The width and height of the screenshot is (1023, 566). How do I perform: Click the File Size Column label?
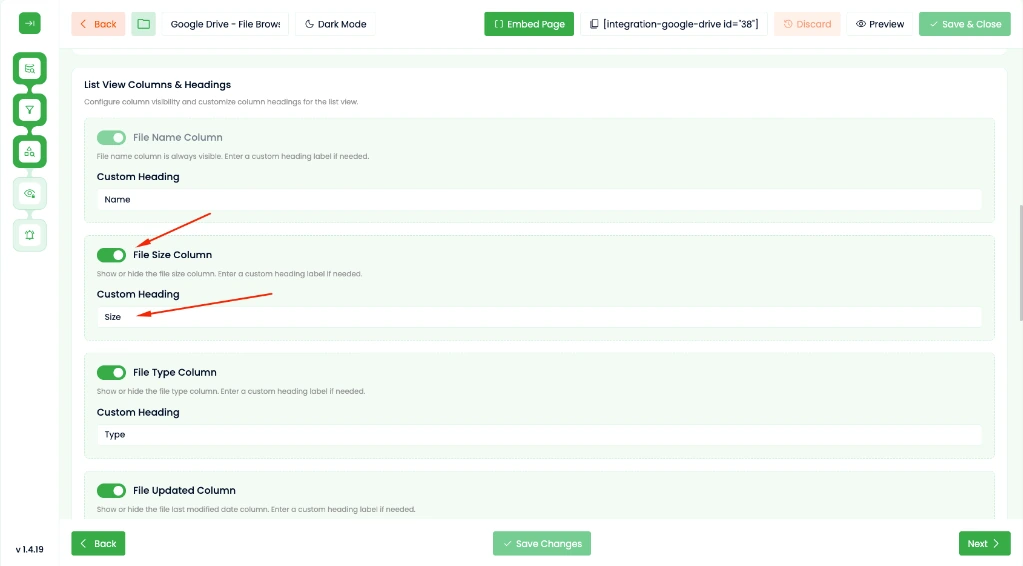(x=172, y=255)
